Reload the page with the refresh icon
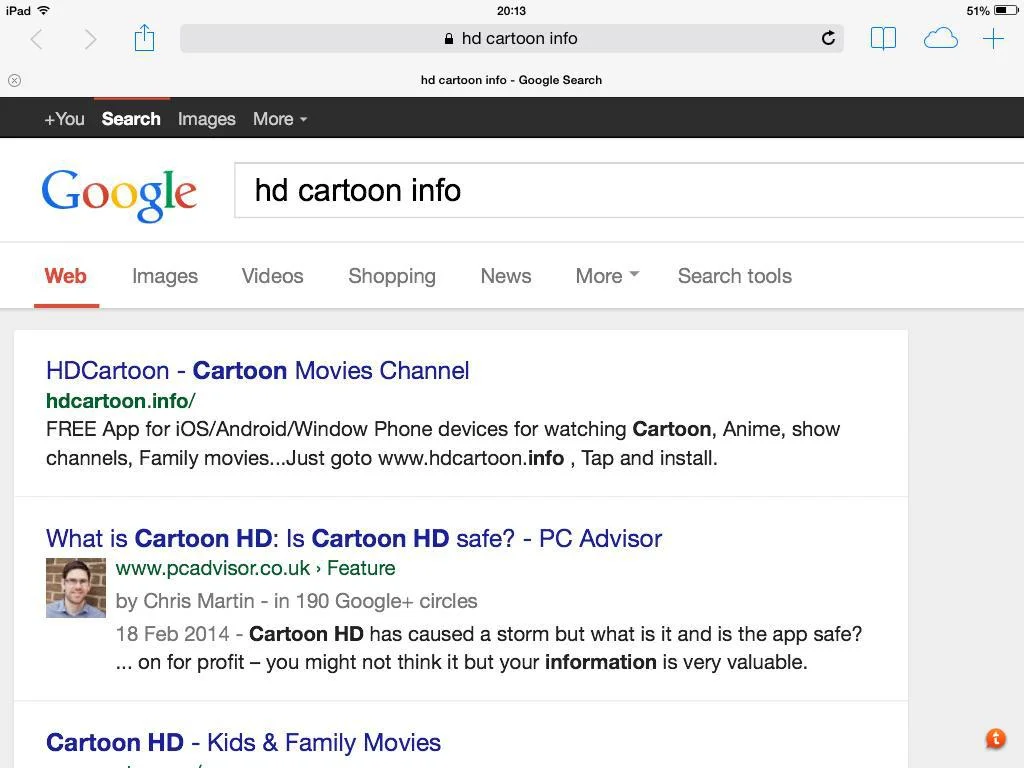The width and height of the screenshot is (1024, 768). coord(828,38)
